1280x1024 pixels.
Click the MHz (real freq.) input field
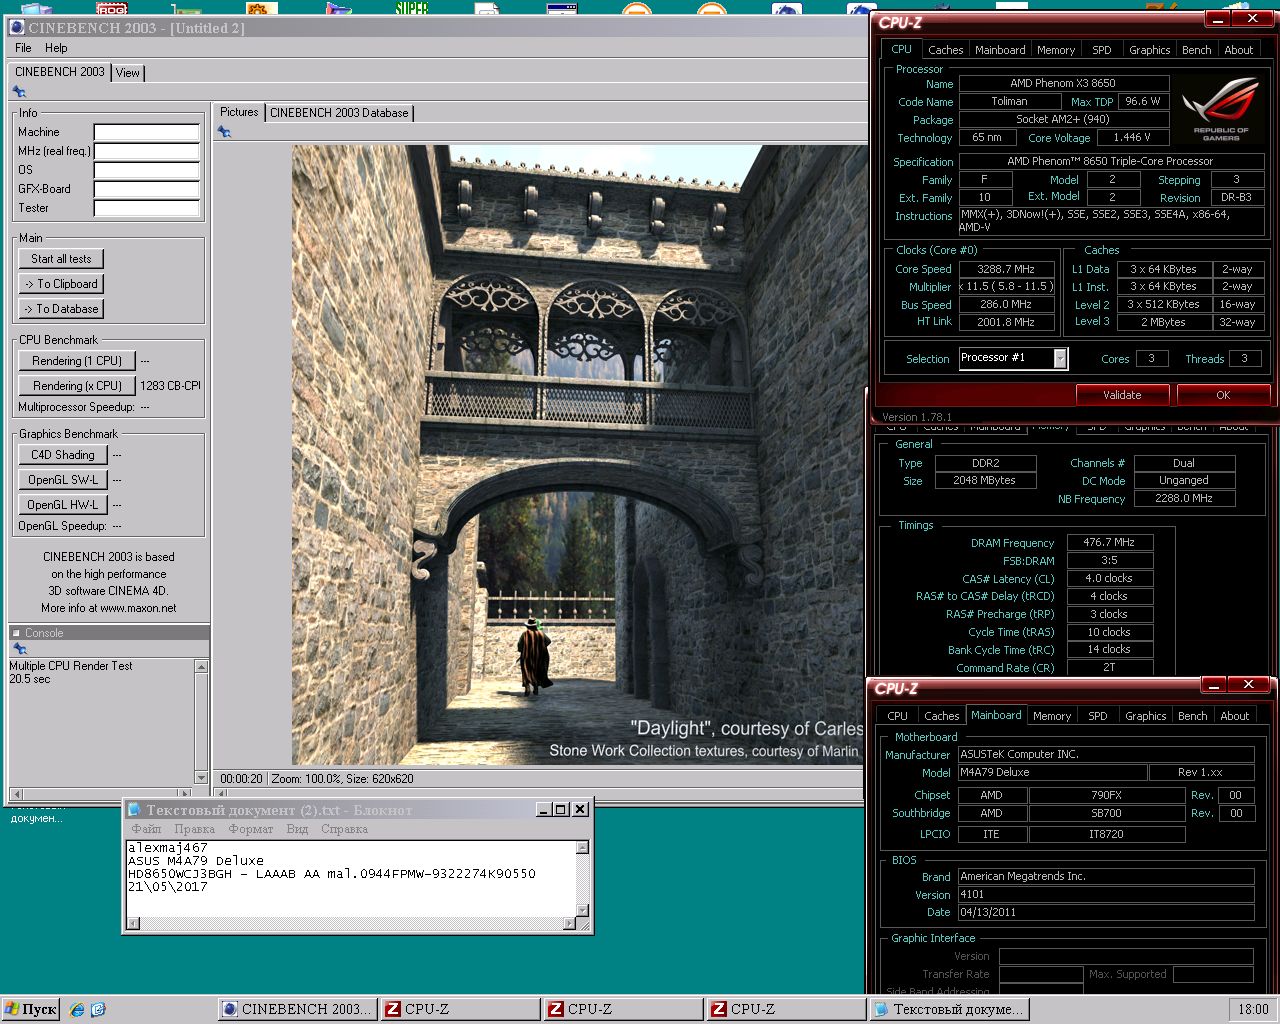147,151
